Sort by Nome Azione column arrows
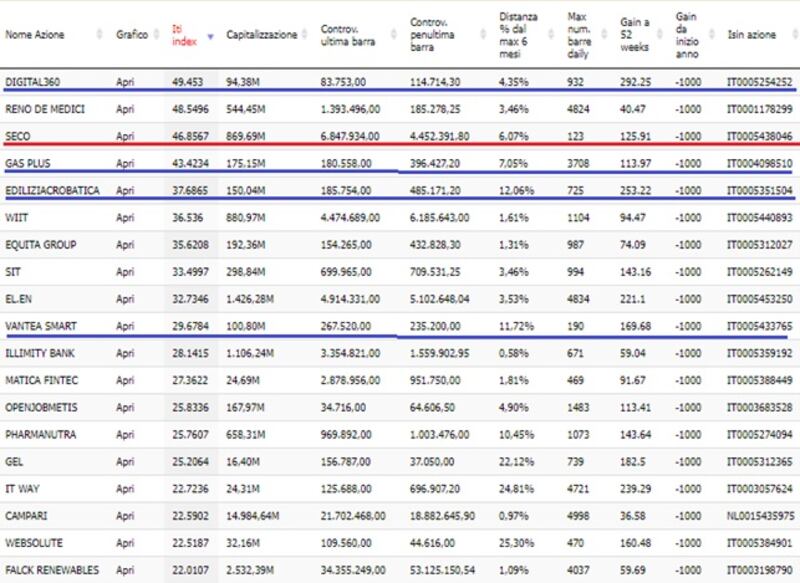The width and height of the screenshot is (800, 583). (x=100, y=35)
